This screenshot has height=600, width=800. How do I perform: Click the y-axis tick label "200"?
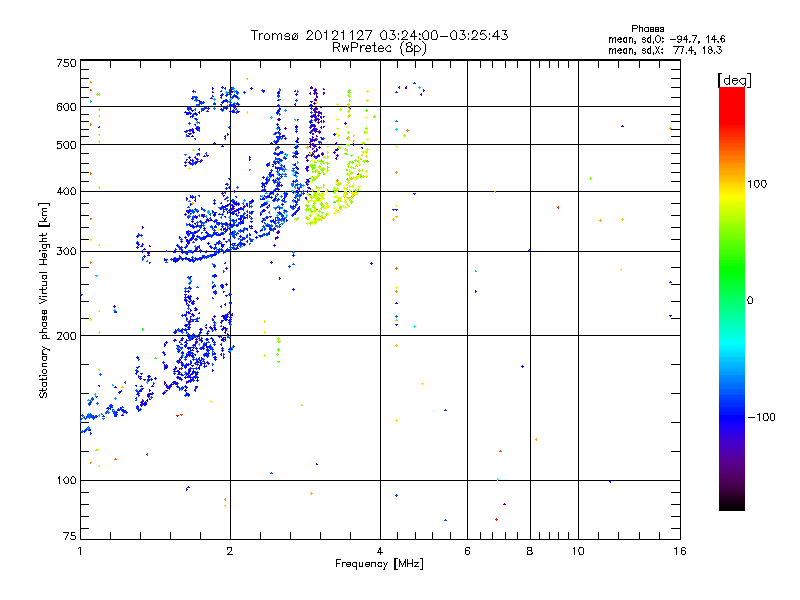pyautogui.click(x=66, y=336)
